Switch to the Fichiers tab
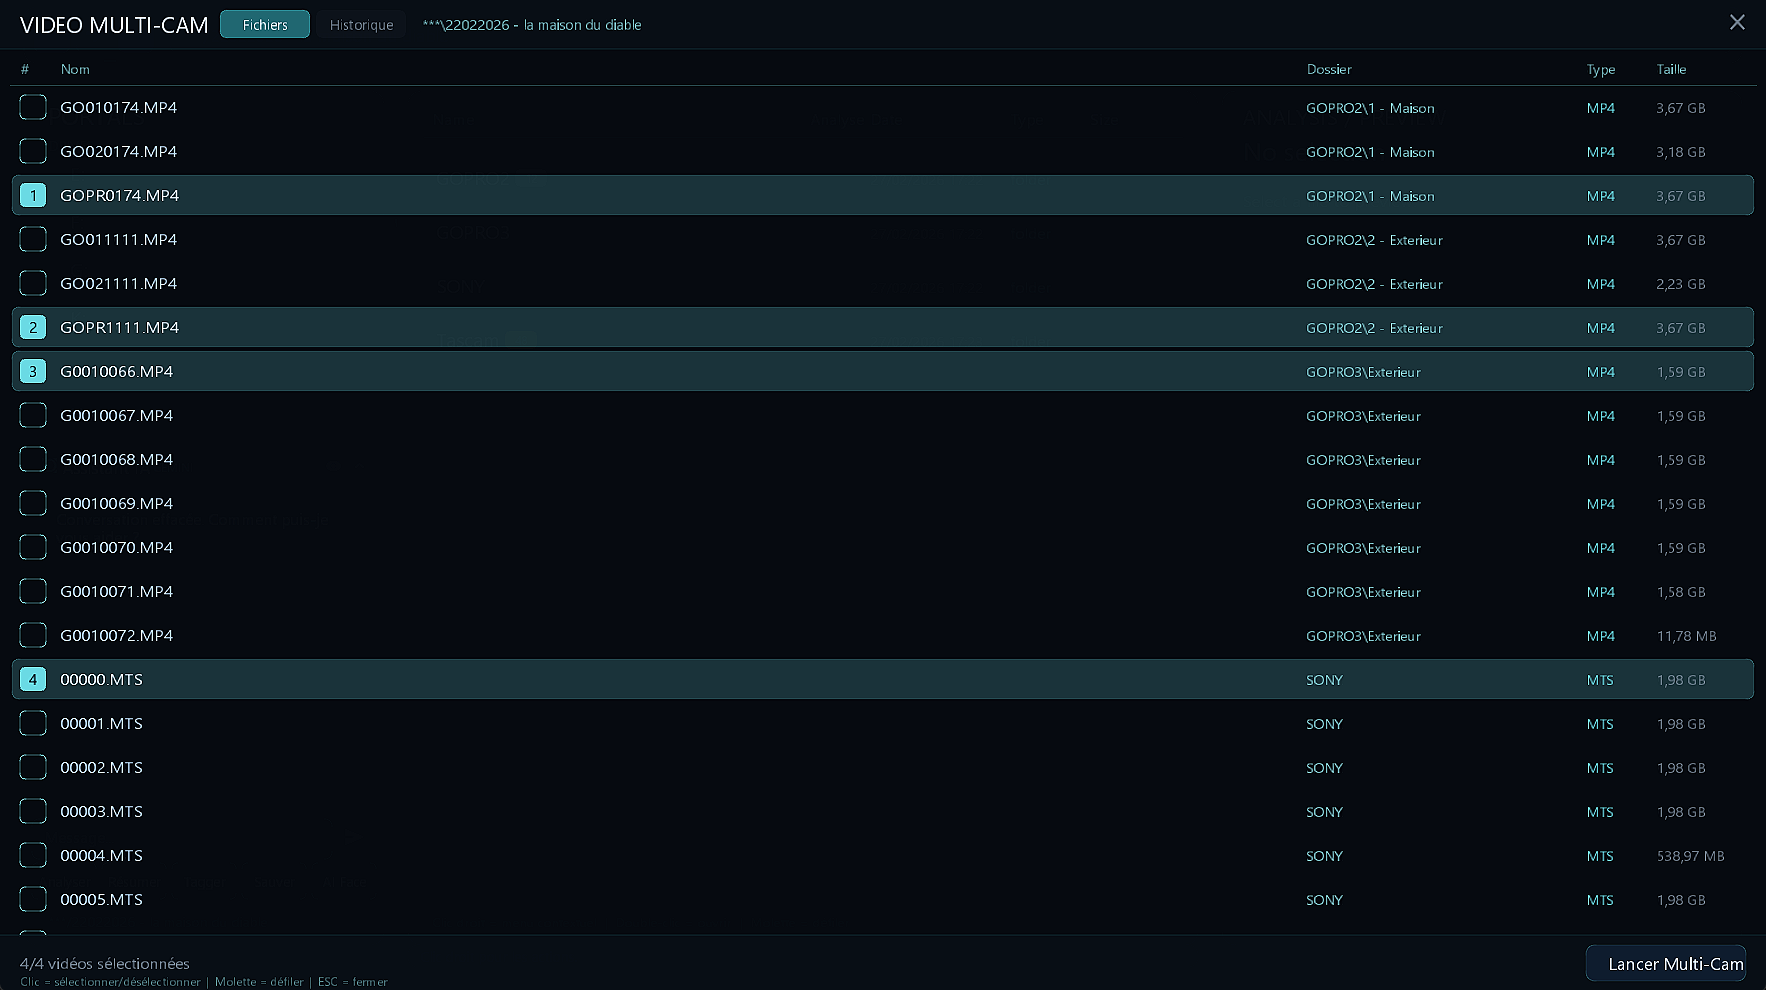 pos(264,24)
